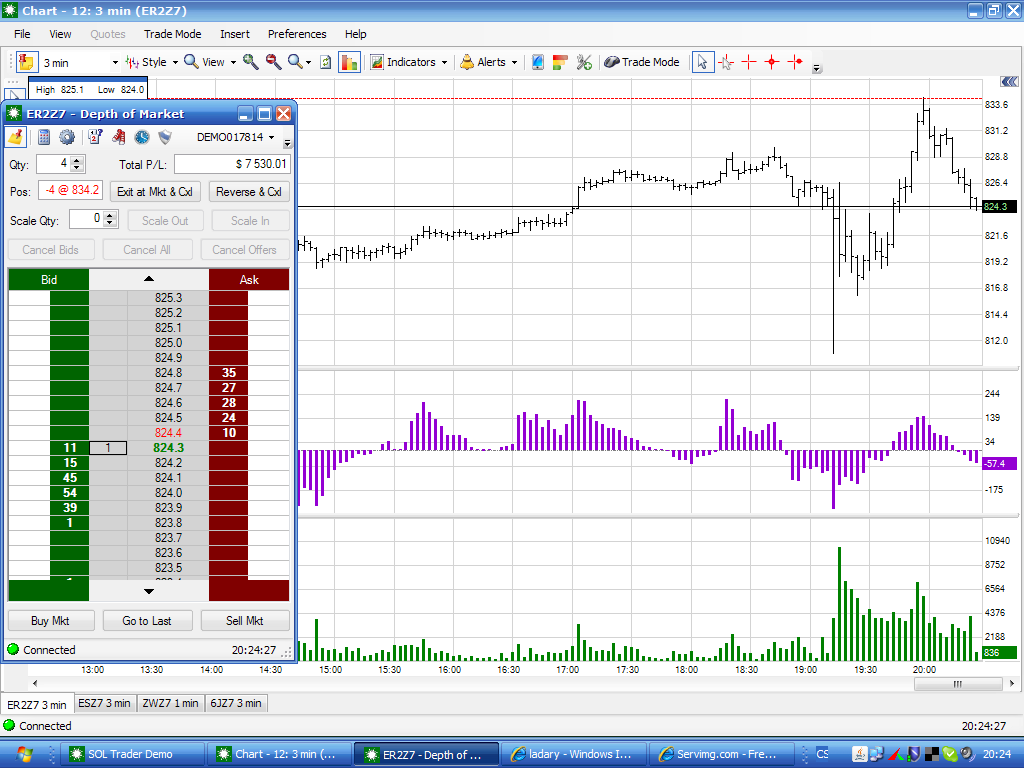The height and width of the screenshot is (768, 1024).
Task: Expand the Style dropdown arrow
Action: [175, 63]
